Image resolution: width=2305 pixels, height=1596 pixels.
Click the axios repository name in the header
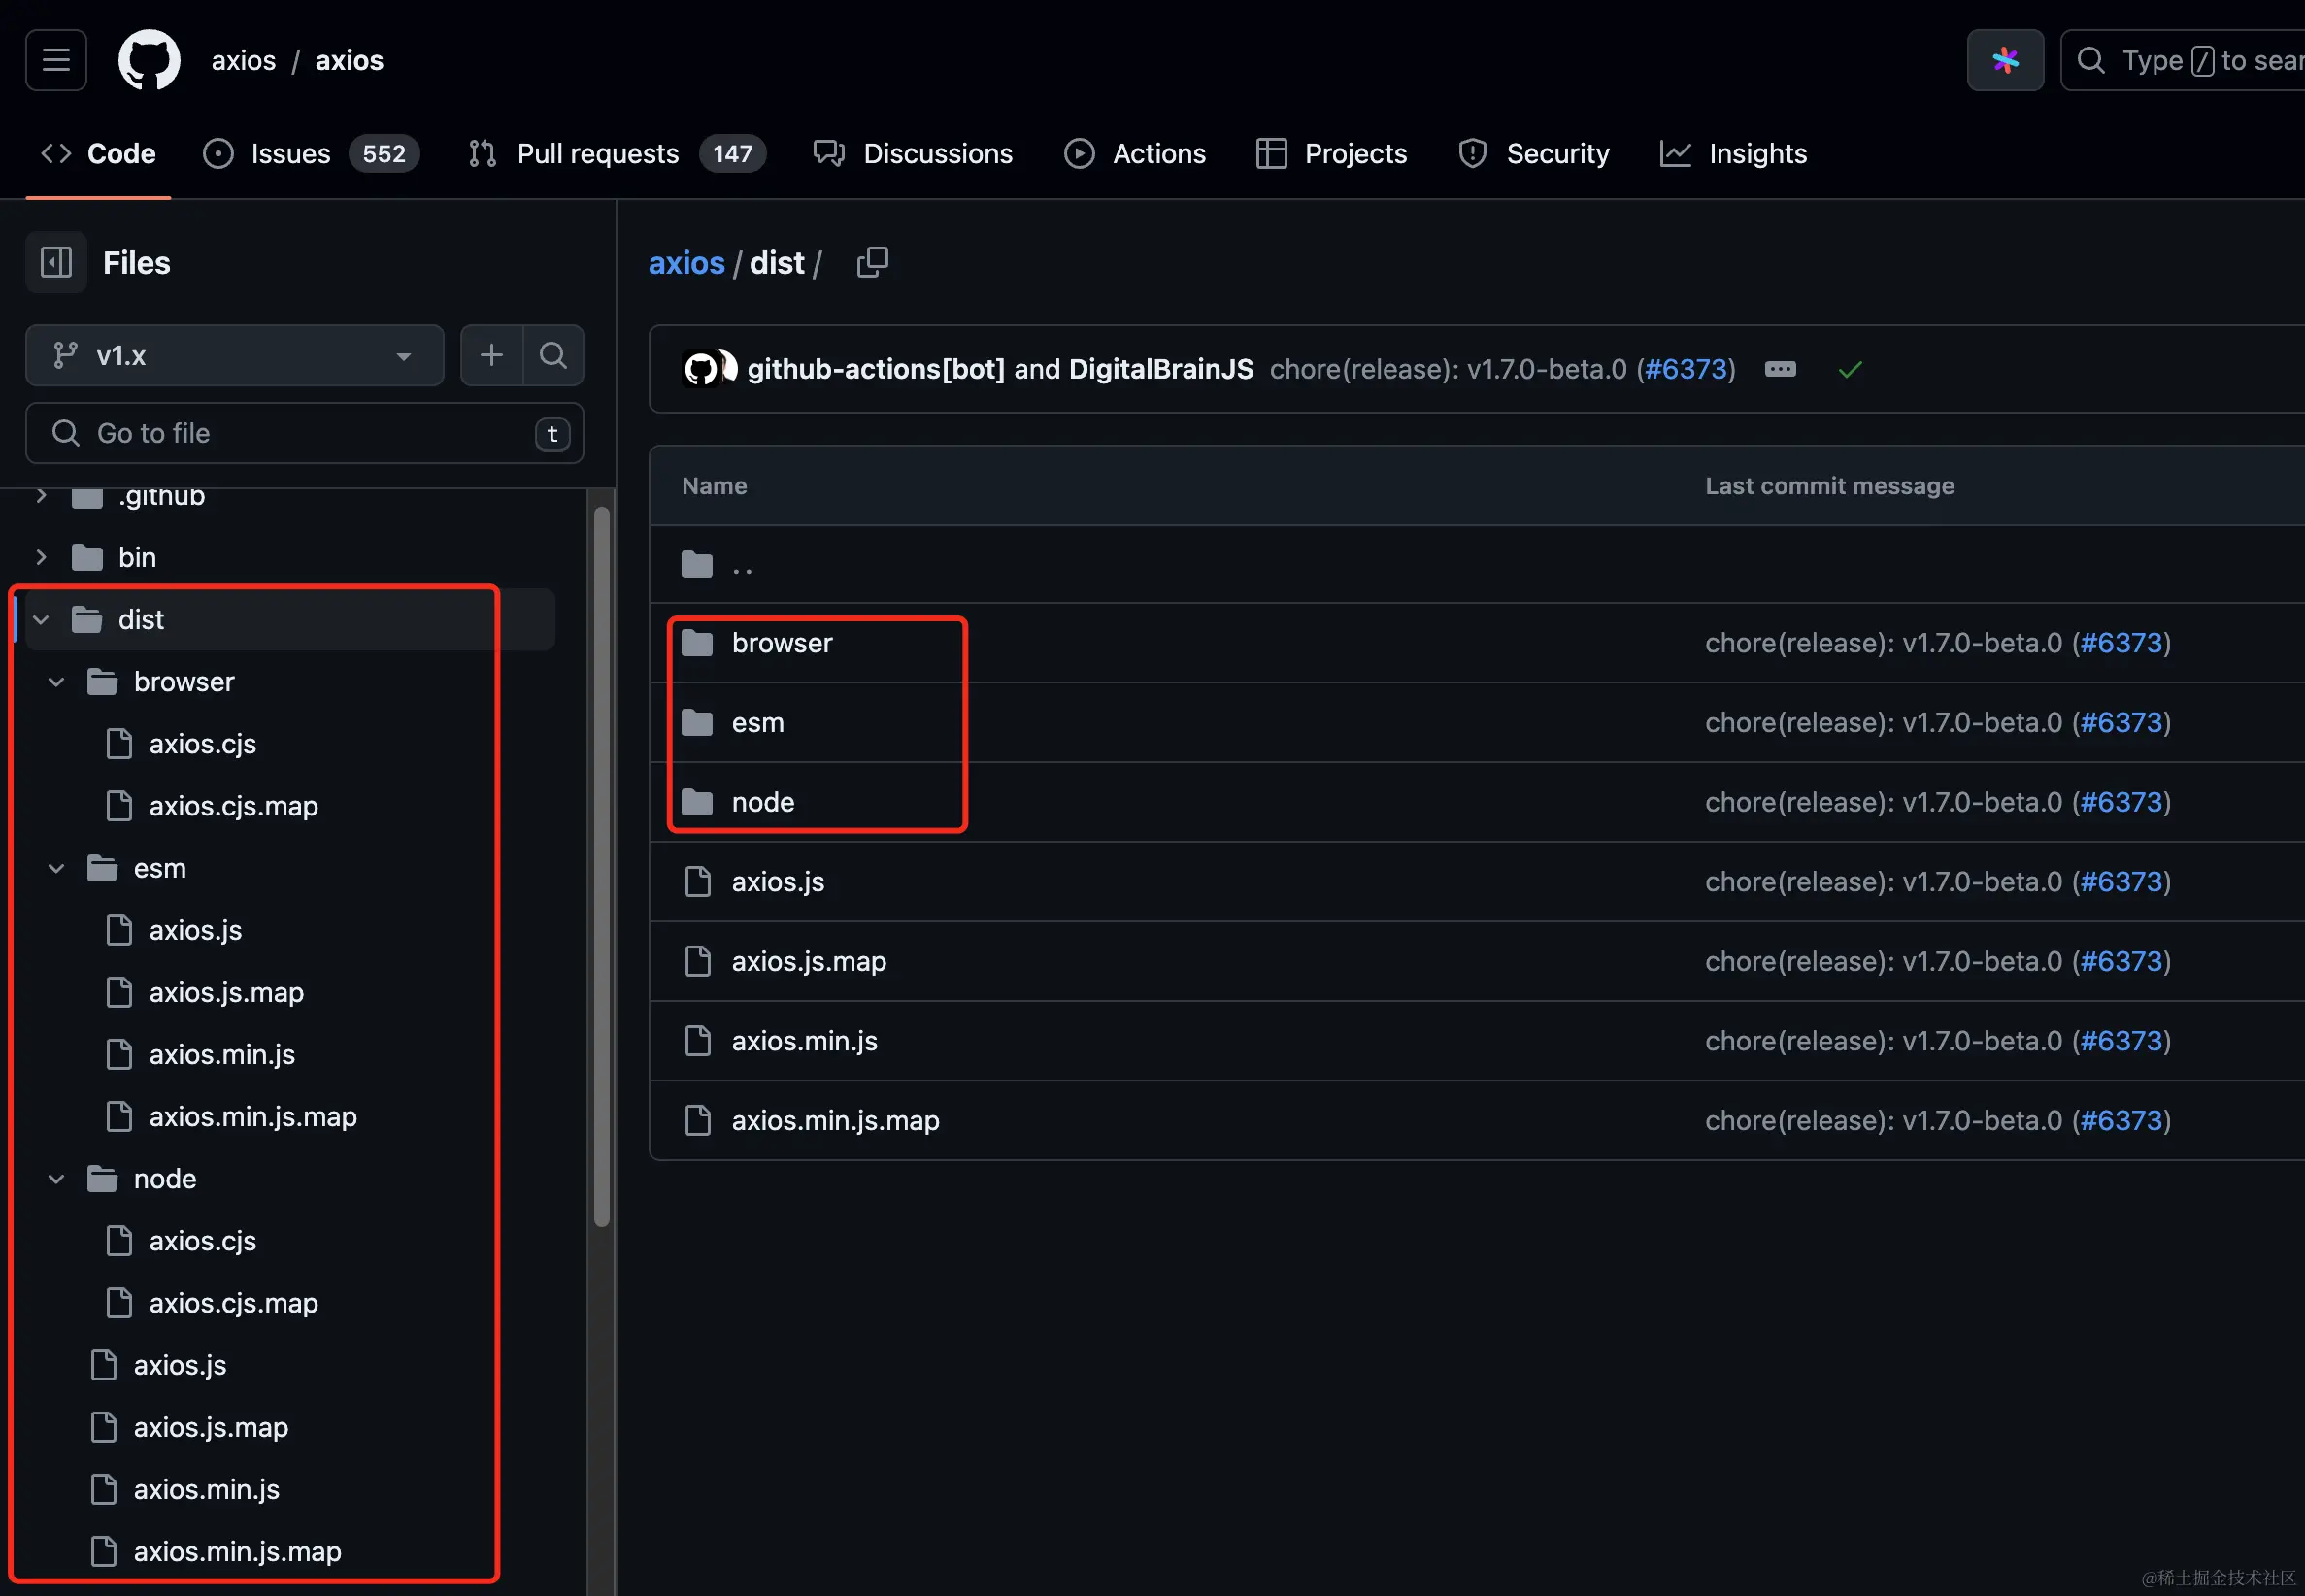coord(349,60)
